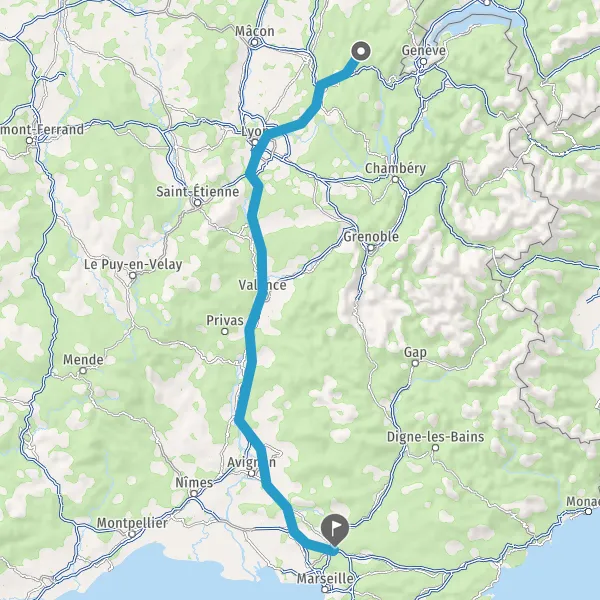Click the Nîmes city marker dot
The width and height of the screenshot is (600, 600).
click(194, 494)
